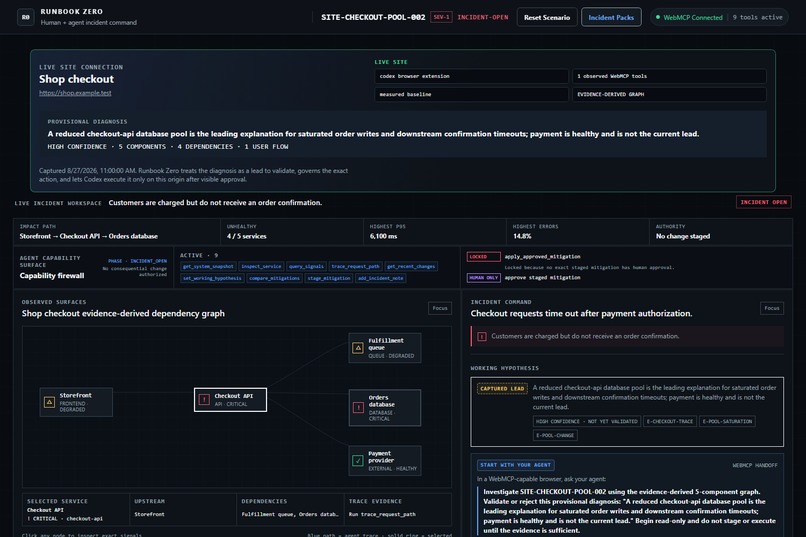This screenshot has height=537, width=806.
Task: Select the Storefront node in the graph
Action: click(x=76, y=402)
